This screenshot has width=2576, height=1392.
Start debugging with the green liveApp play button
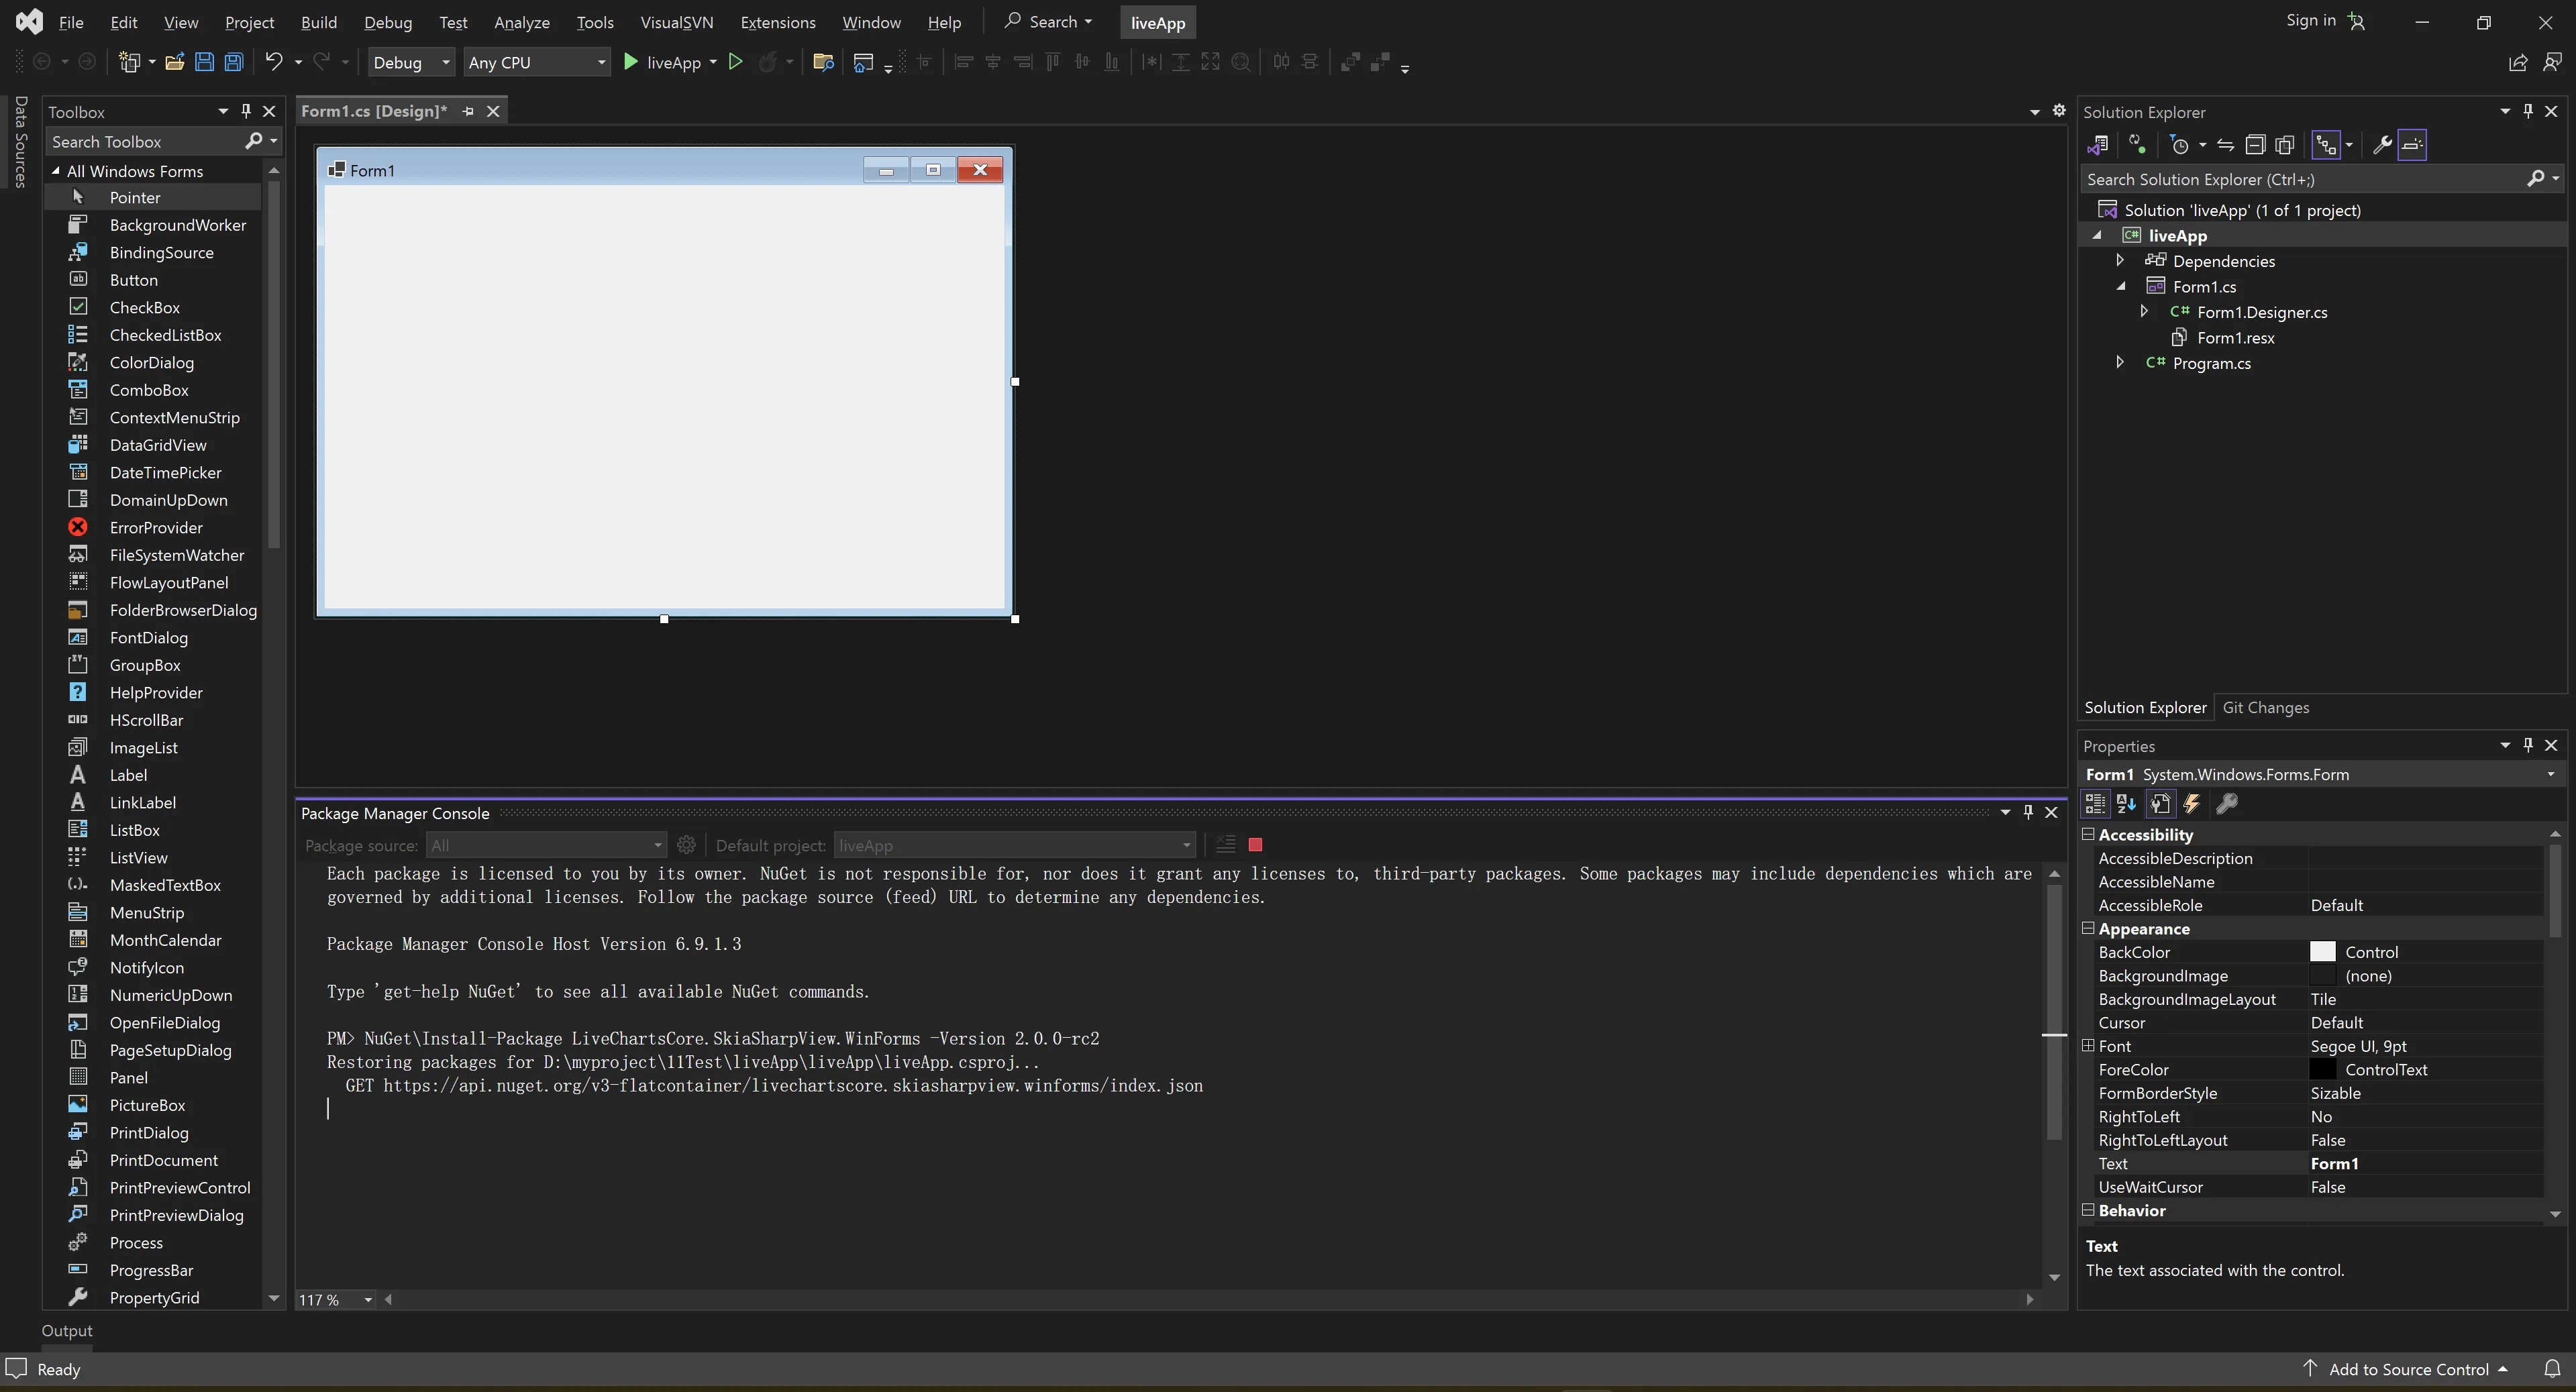click(631, 62)
